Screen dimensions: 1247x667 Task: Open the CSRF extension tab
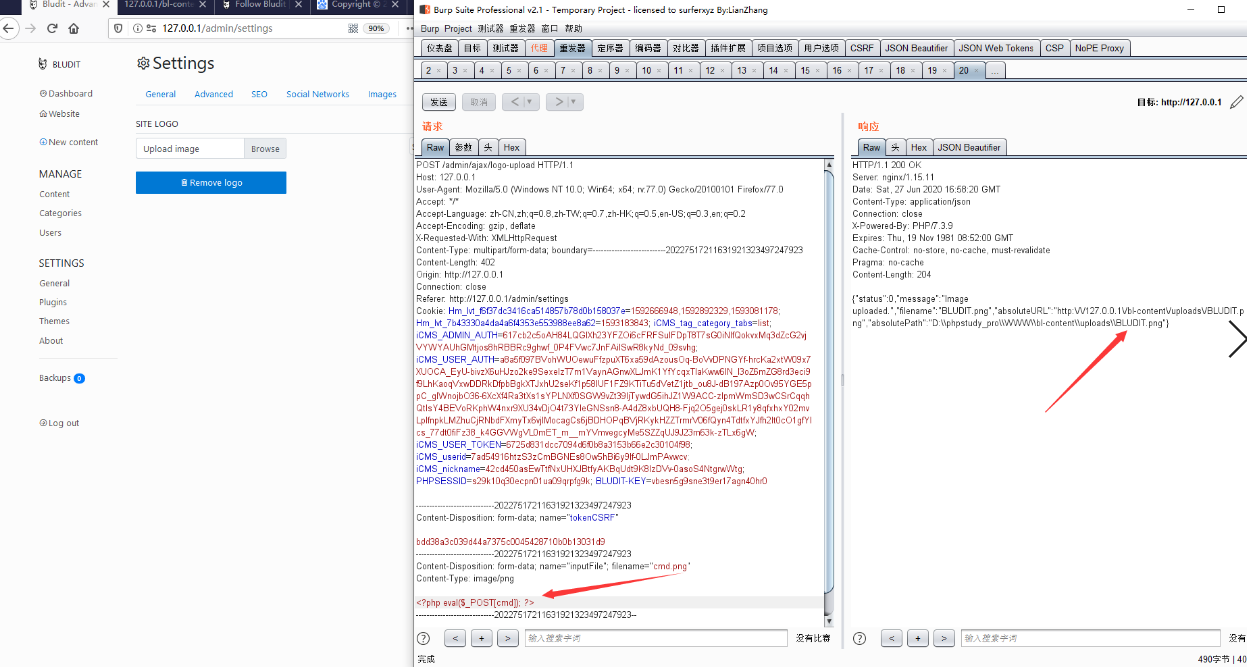click(861, 48)
